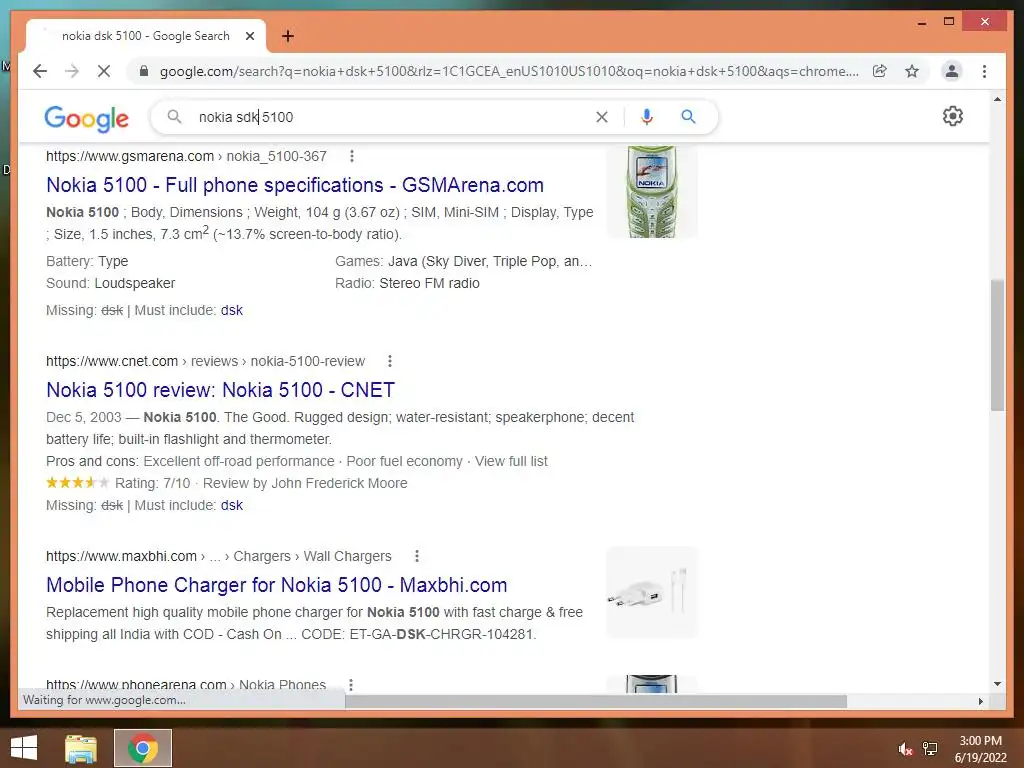The width and height of the screenshot is (1024, 768).
Task: Open Chrome's three-dot menu
Action: [x=984, y=71]
